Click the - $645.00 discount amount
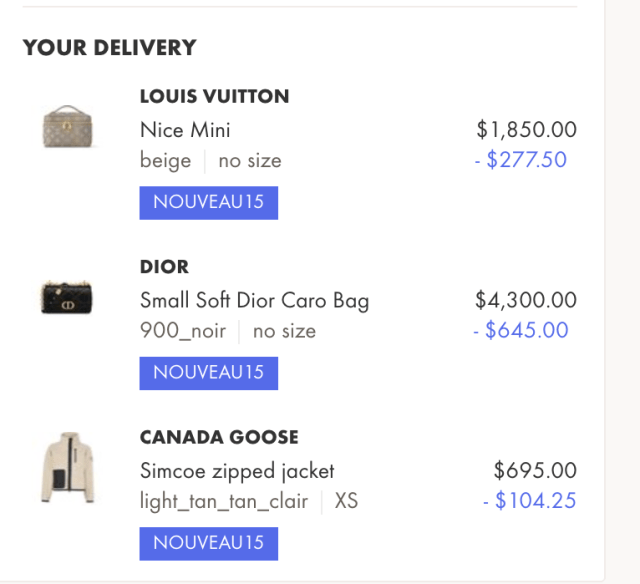This screenshot has width=640, height=584. (x=521, y=330)
